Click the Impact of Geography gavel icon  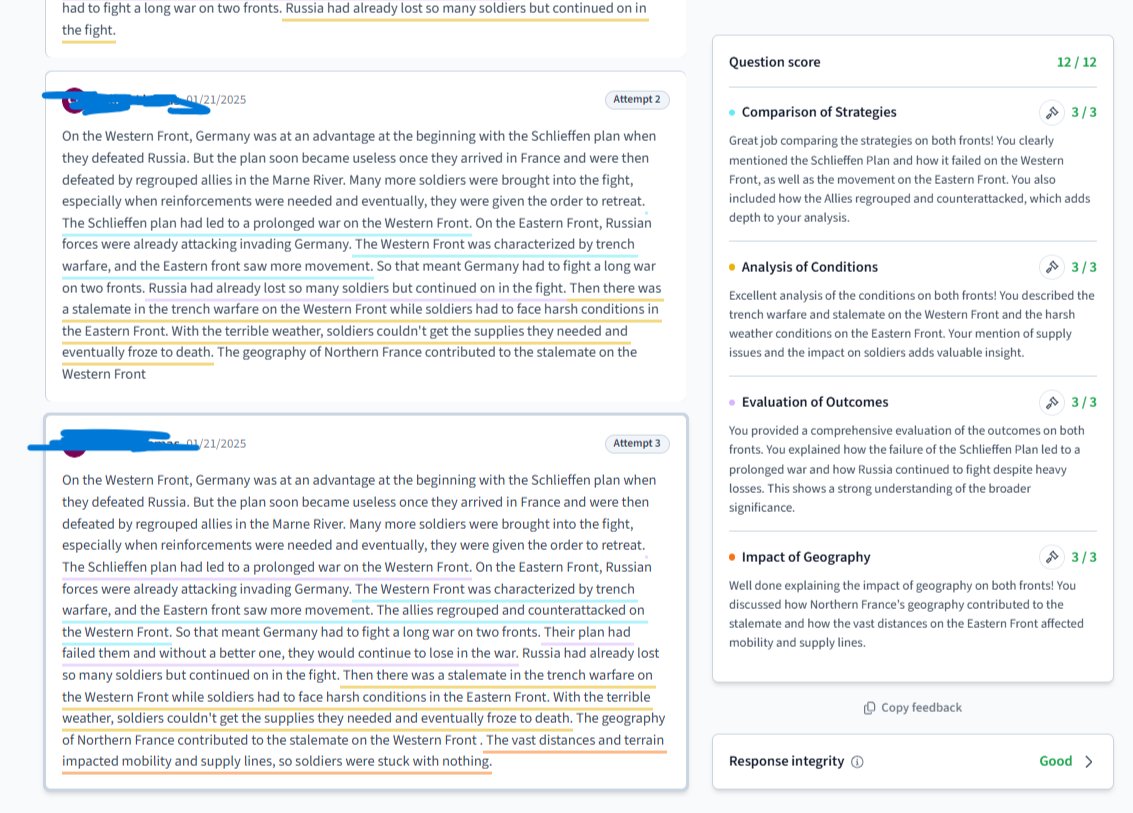tap(1052, 557)
